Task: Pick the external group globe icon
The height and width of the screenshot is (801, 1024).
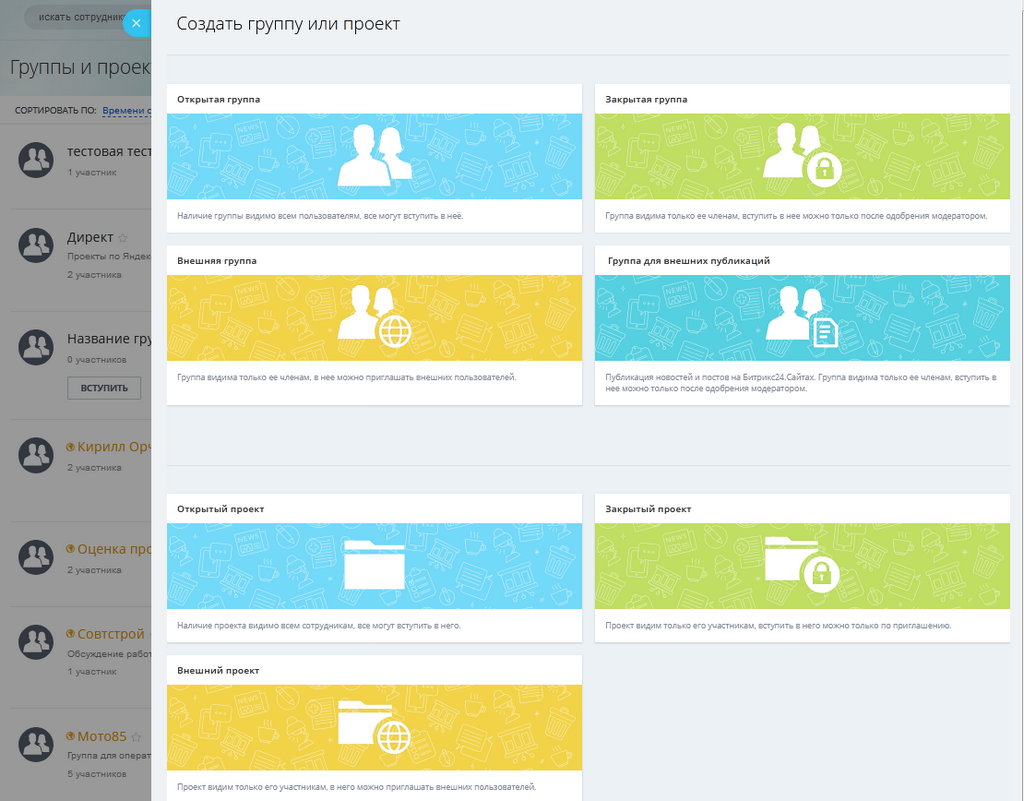Action: 394,331
